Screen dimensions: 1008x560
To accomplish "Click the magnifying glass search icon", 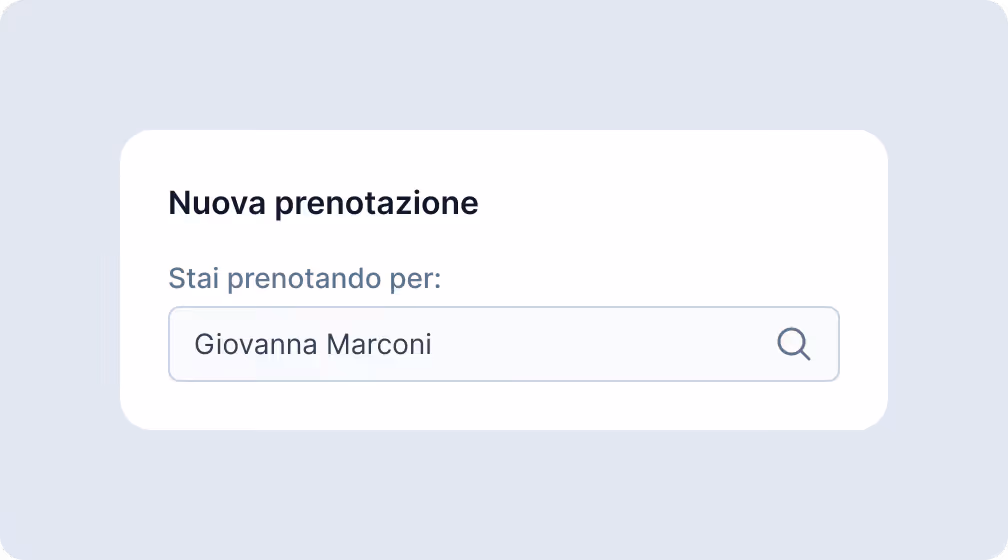I will click(793, 344).
